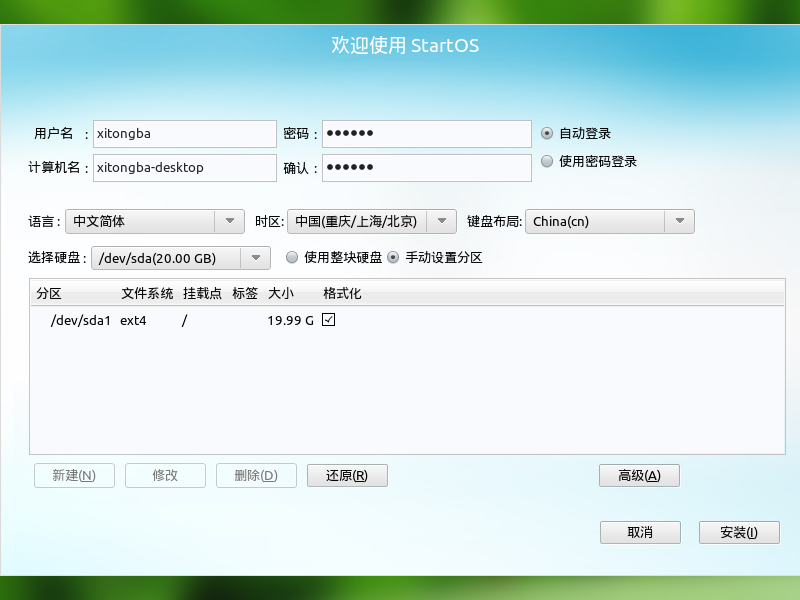The width and height of the screenshot is (800, 600).
Task: Click the 大小 column header
Action: 281,293
